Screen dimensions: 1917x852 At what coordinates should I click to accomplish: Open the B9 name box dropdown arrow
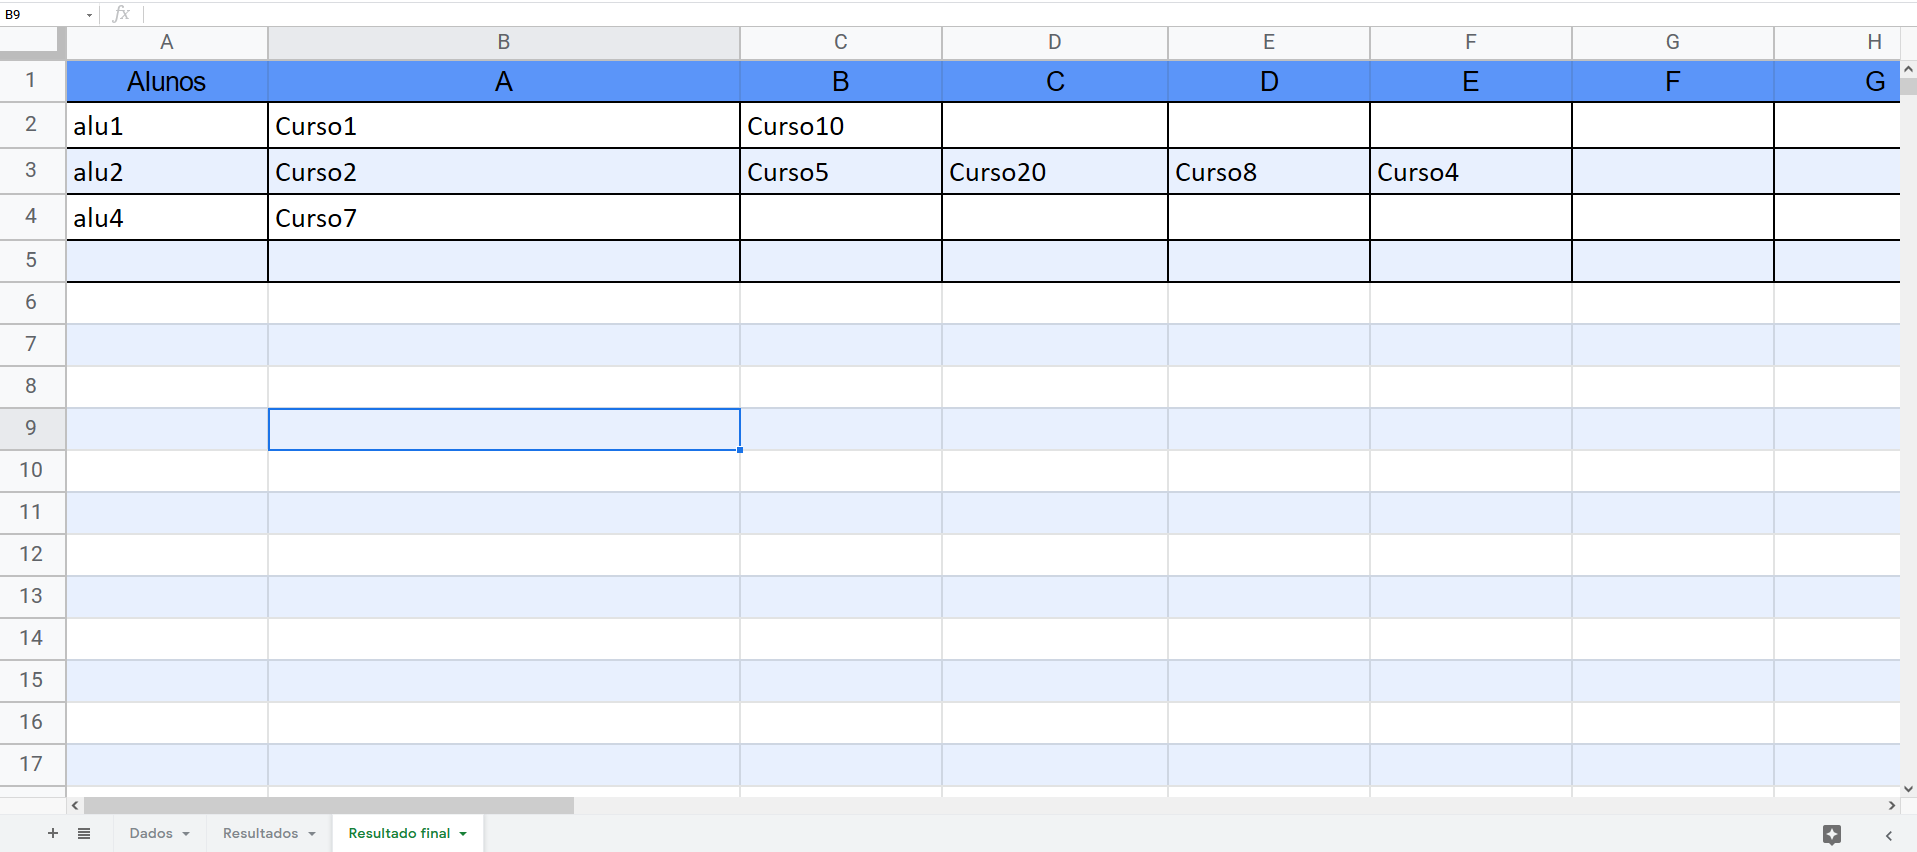click(89, 15)
